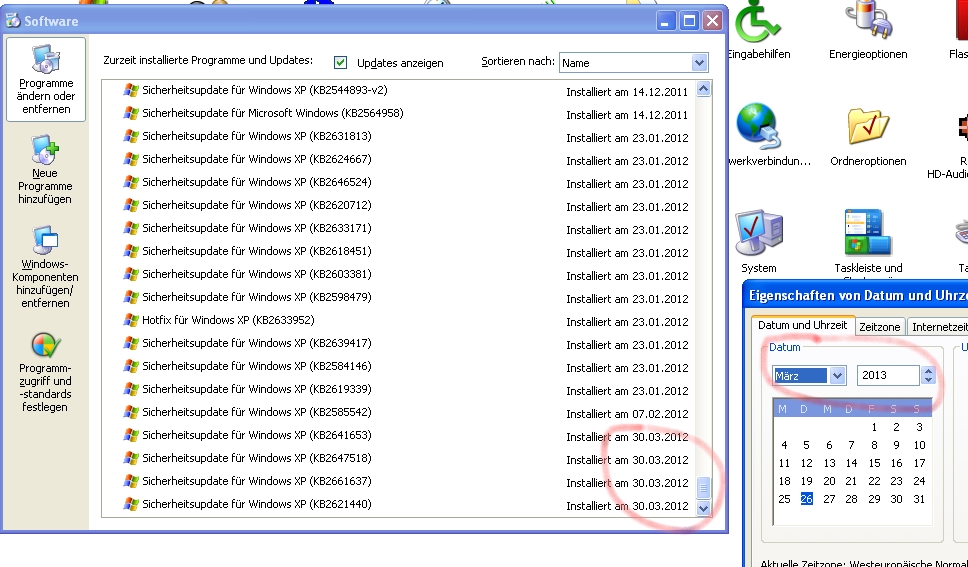Open Programmzugriff und -standards festlegen
Screen dimensions: 968x567
point(45,372)
